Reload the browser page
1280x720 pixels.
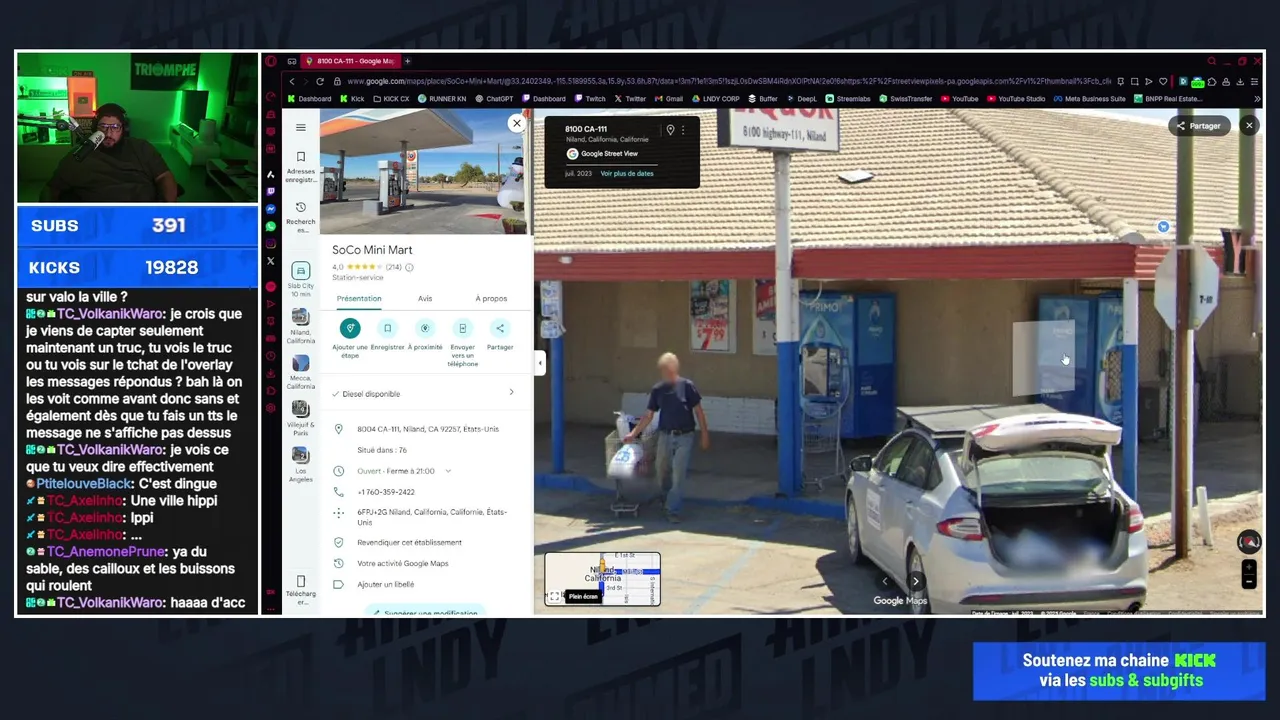(320, 81)
